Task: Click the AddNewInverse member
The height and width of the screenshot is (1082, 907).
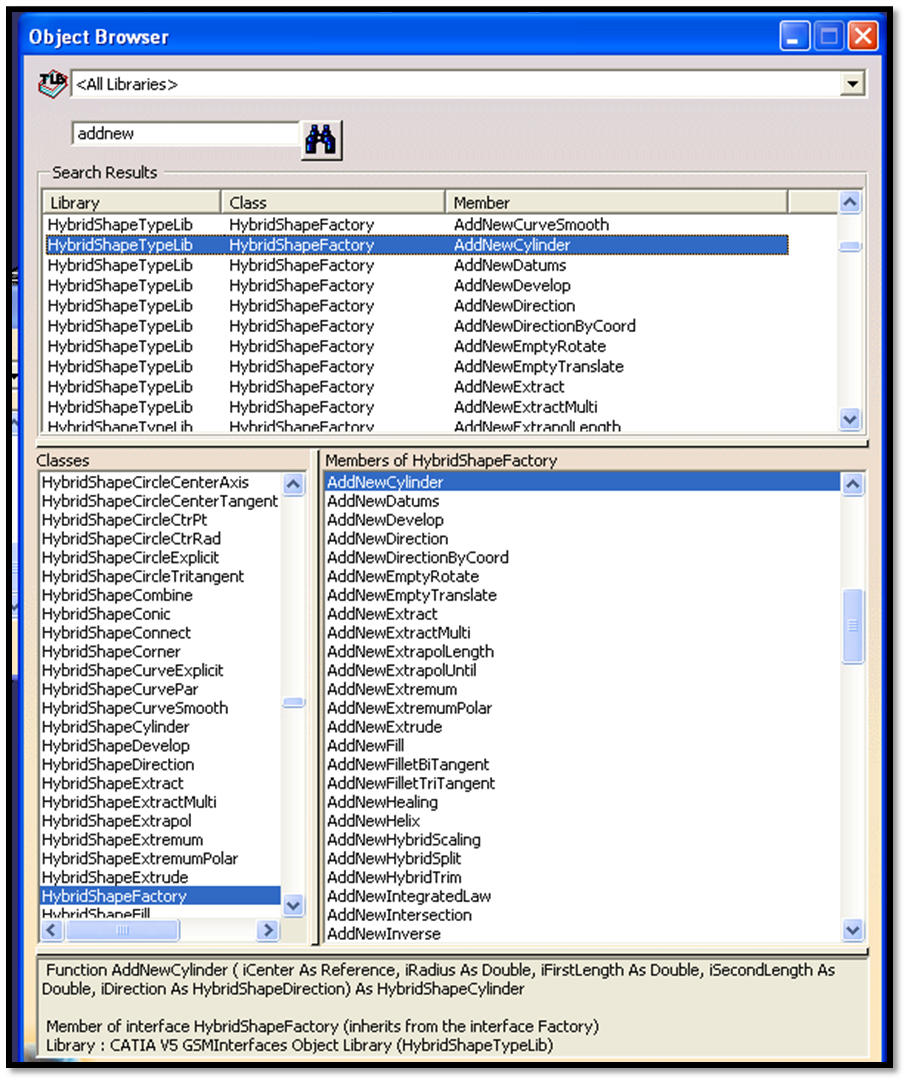Action: point(583,934)
